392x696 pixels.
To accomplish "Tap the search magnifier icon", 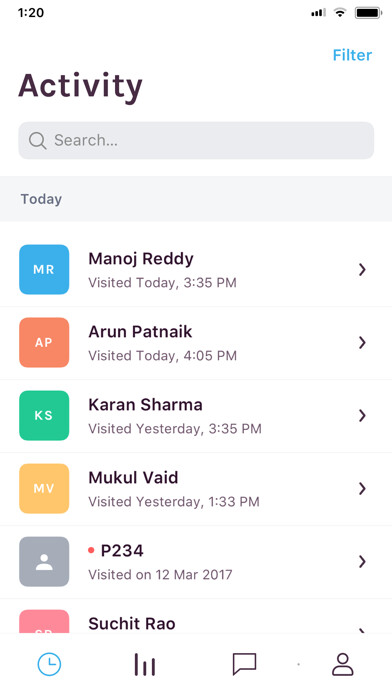I will [38, 141].
